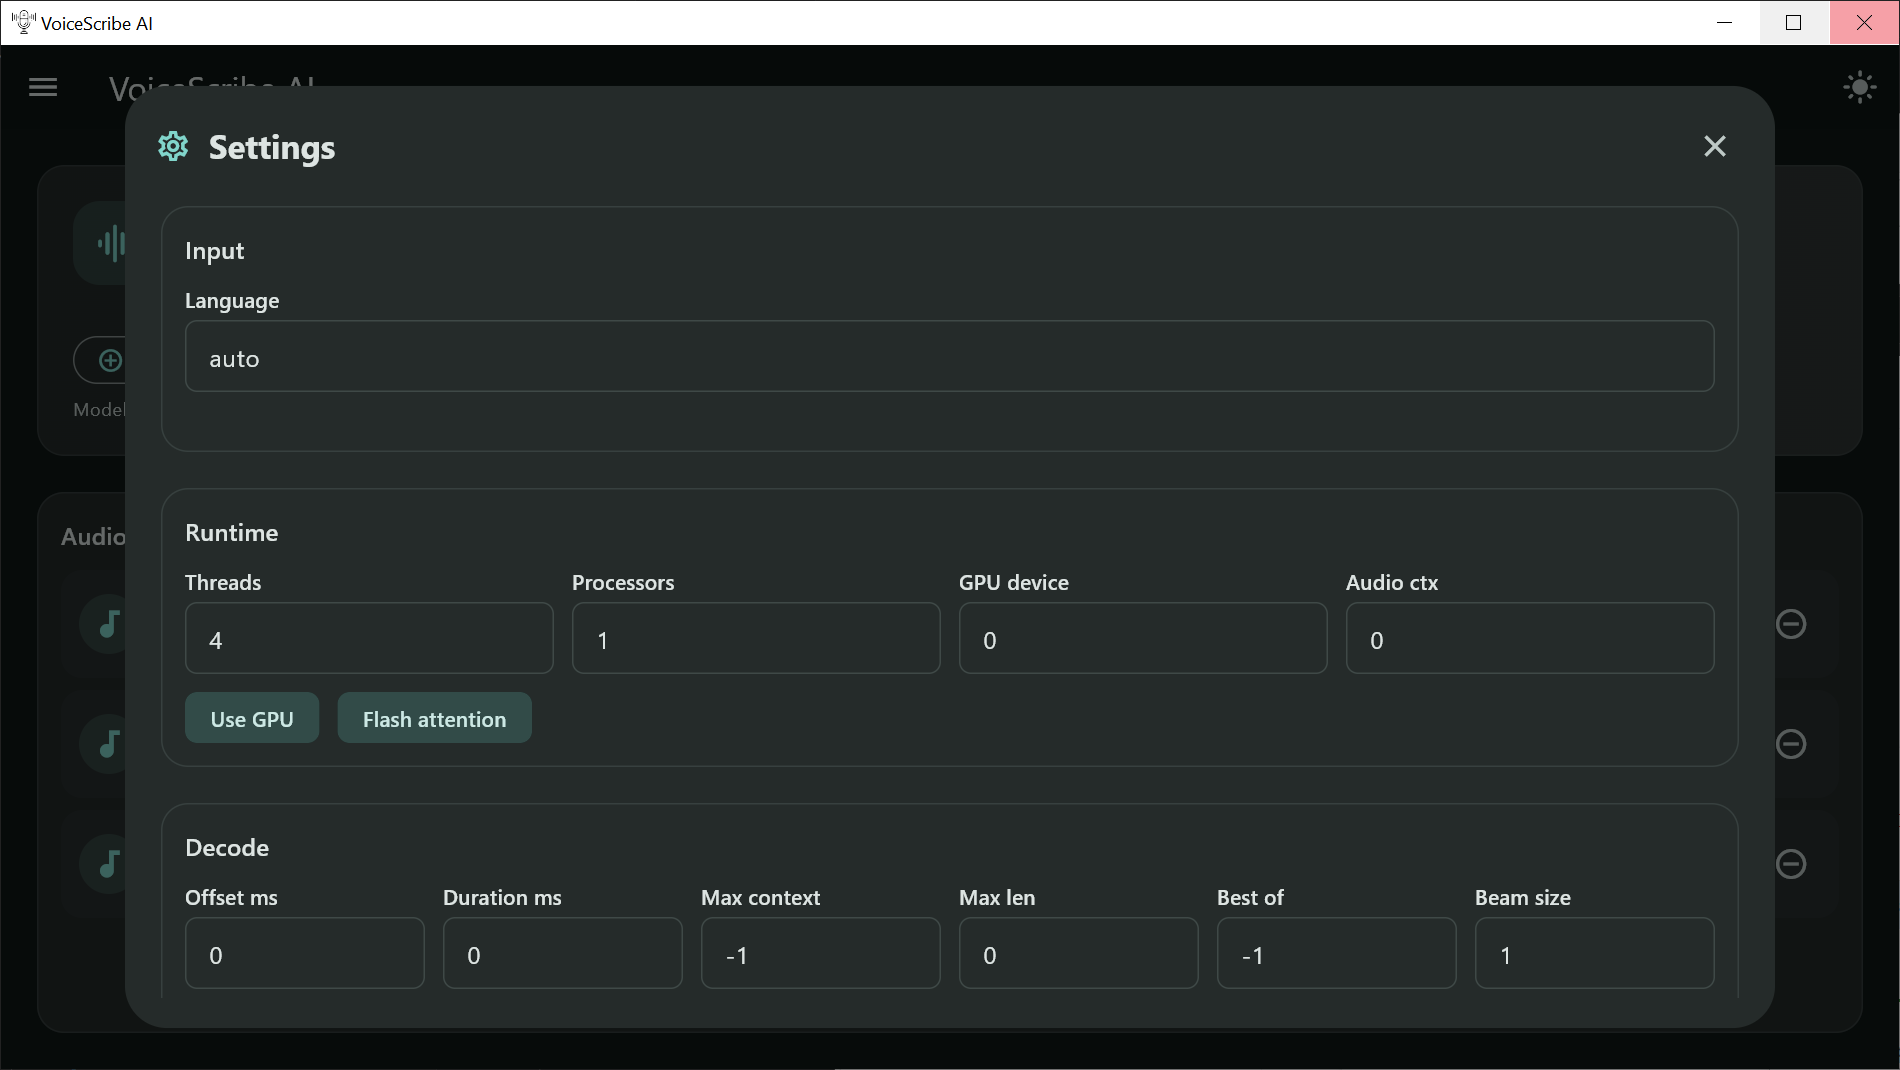The width and height of the screenshot is (1900, 1070).
Task: Focus the Processors field
Action: pyautogui.click(x=756, y=638)
